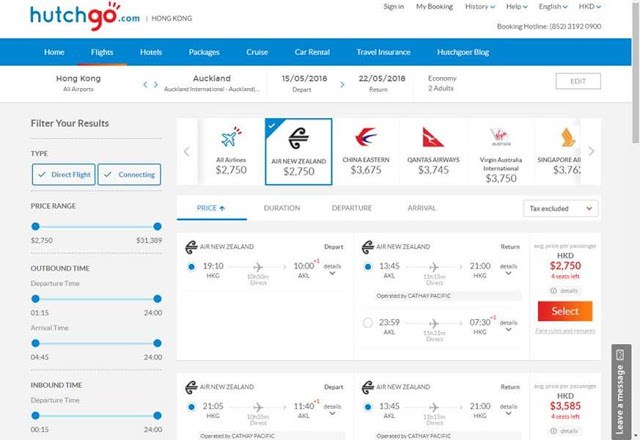This screenshot has width=640, height=440.
Task: Click left arrow beside Auckland destination
Action: (145, 85)
